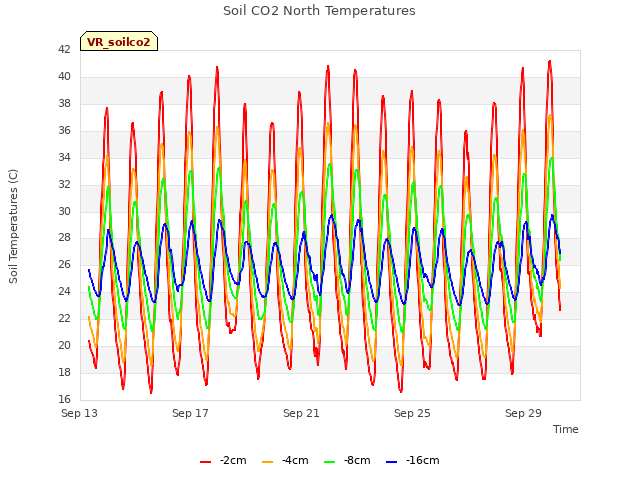Click the 28 y-axis tick label
This screenshot has height=480, width=640.
click(64, 238)
